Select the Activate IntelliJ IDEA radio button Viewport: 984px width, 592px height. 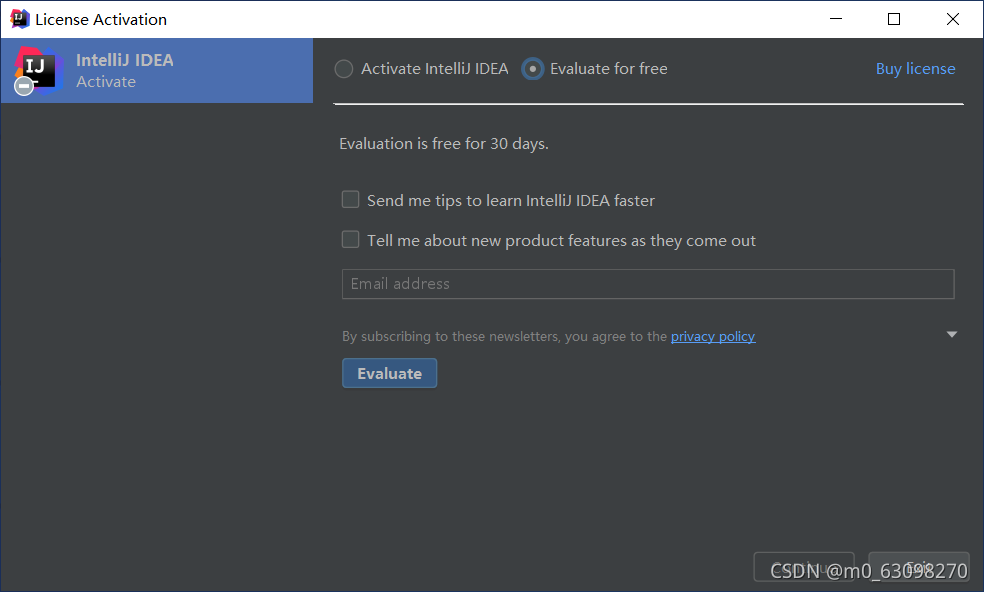[x=344, y=68]
